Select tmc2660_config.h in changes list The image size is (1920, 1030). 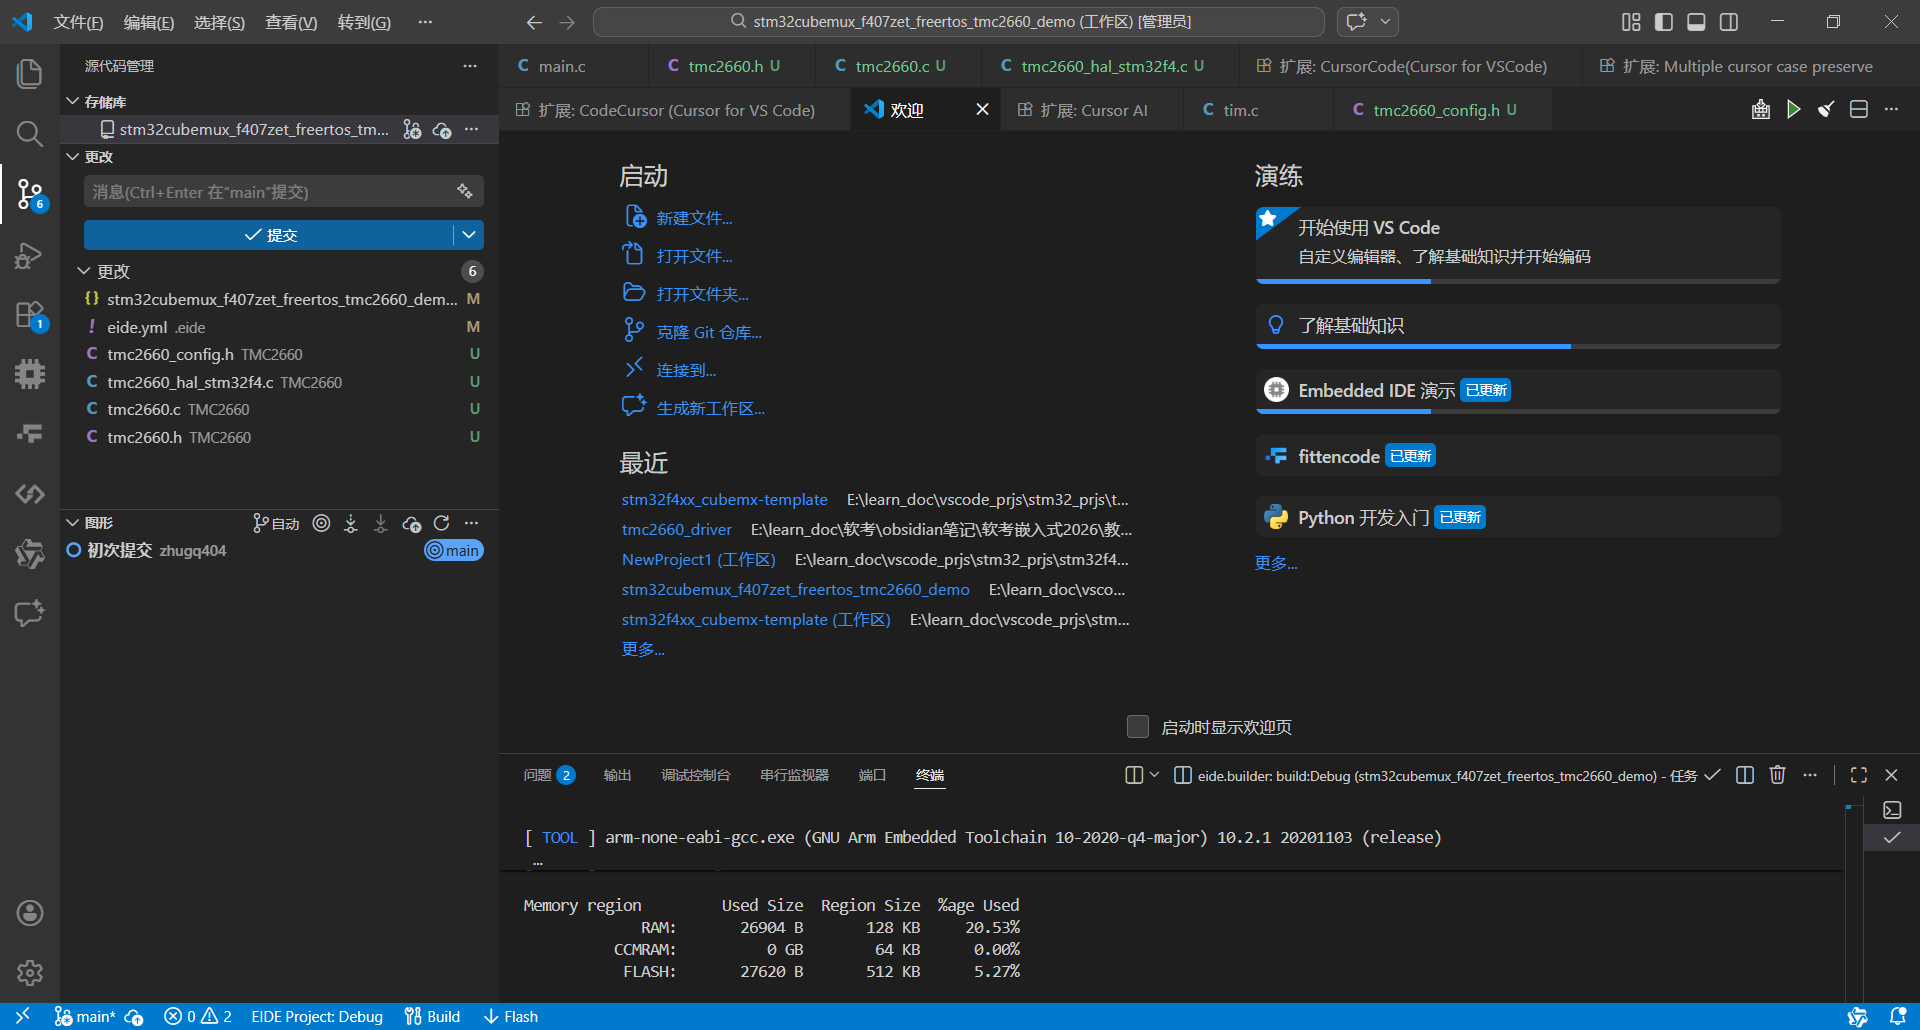click(280, 354)
